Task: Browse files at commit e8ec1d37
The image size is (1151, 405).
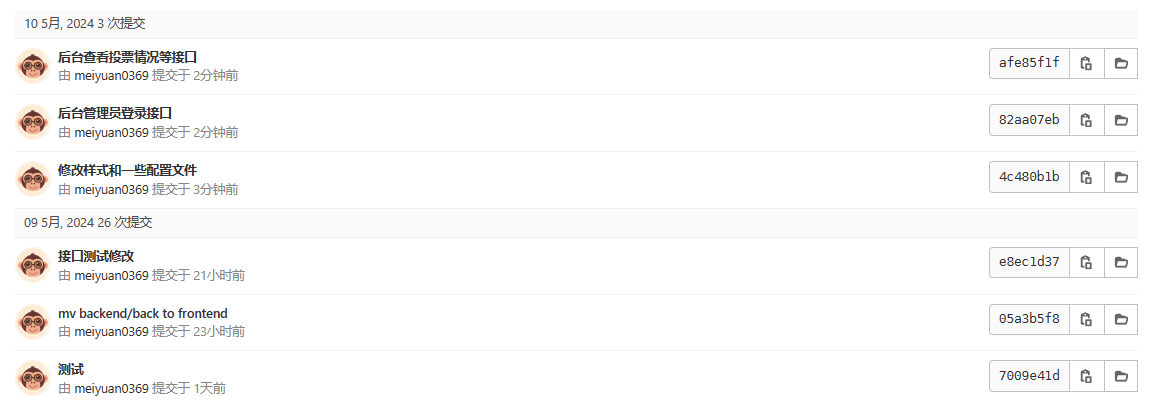Action: click(1121, 263)
